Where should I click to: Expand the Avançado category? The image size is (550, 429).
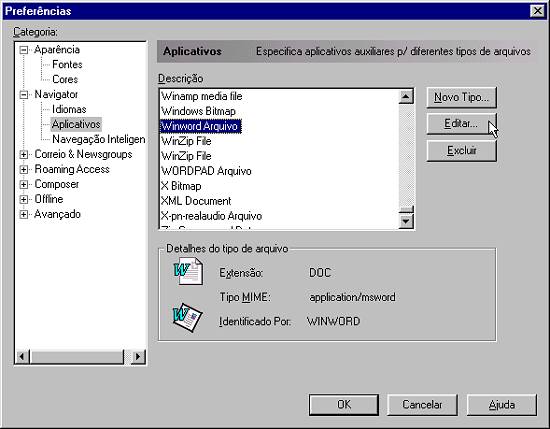[x=24, y=214]
